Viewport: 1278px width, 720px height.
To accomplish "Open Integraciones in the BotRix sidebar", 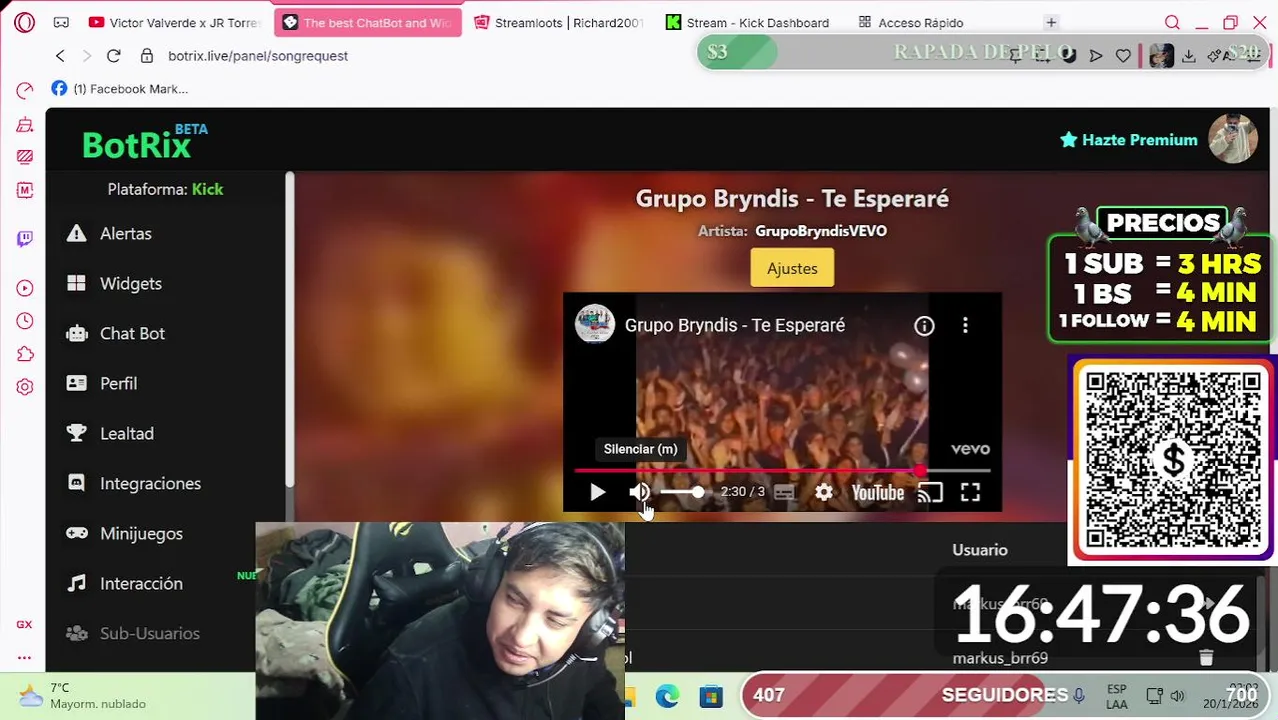I will coord(150,483).
